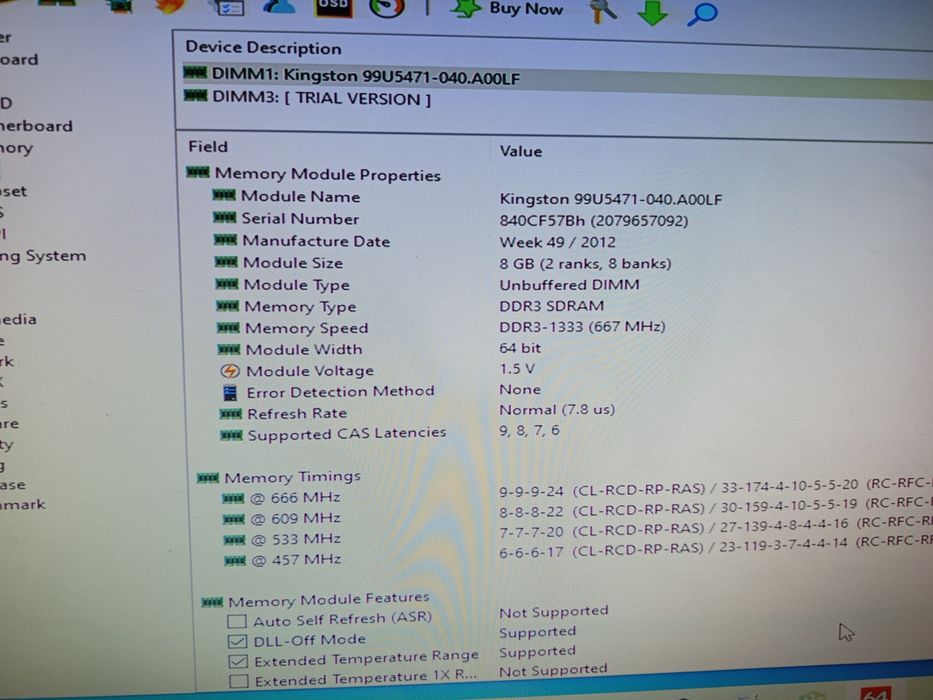Click the Memory Module Features group icon

pyautogui.click(x=212, y=603)
